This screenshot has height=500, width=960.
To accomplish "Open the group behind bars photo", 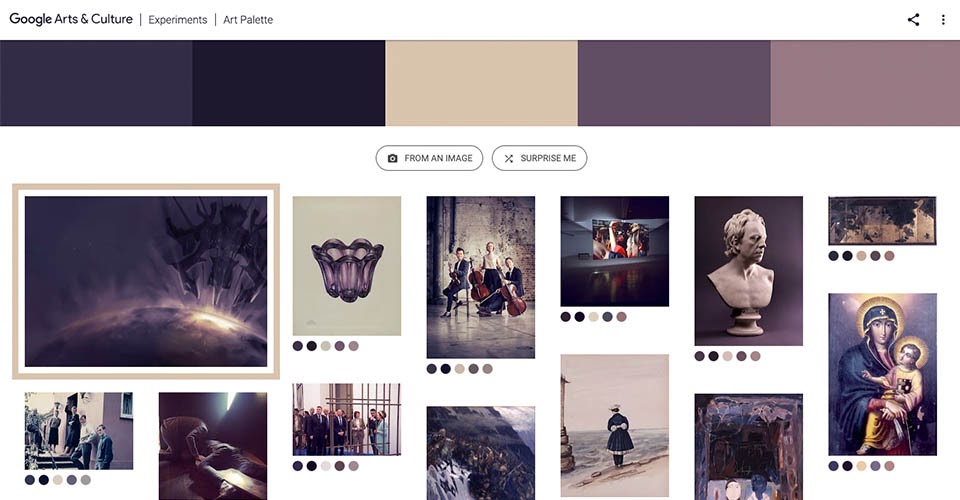I will [347, 419].
